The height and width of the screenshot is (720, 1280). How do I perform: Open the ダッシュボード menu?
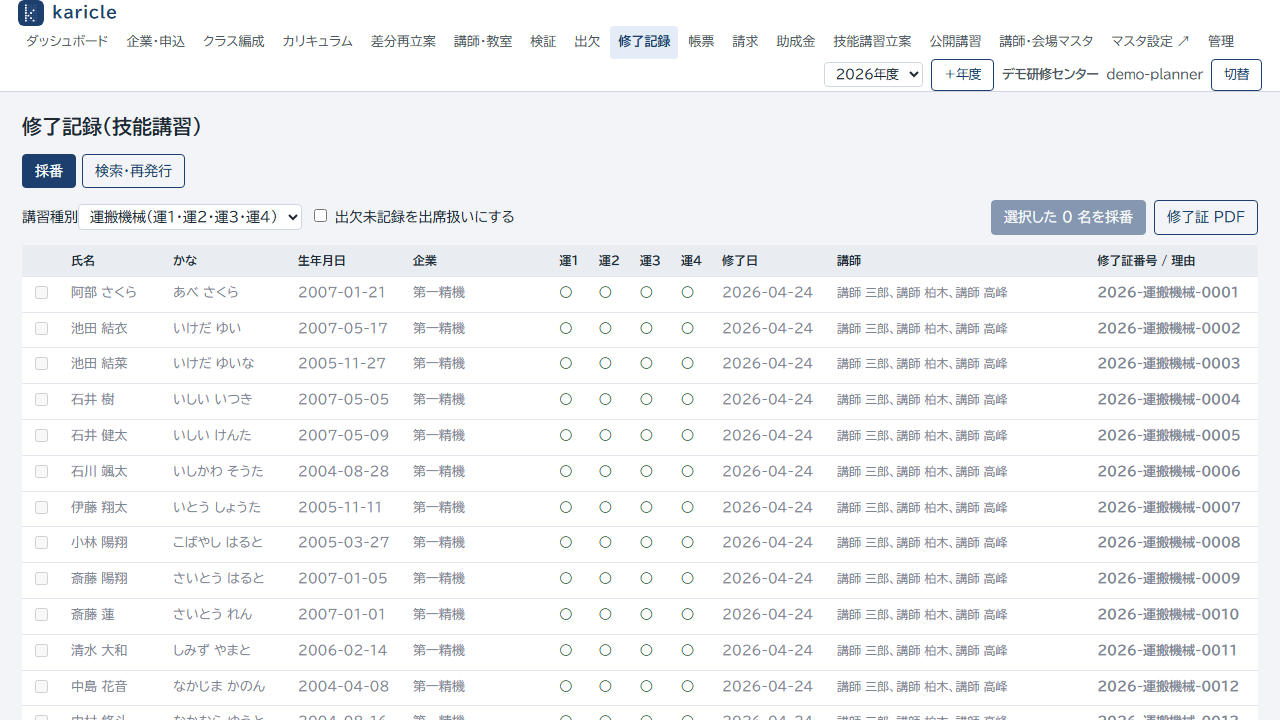(67, 42)
